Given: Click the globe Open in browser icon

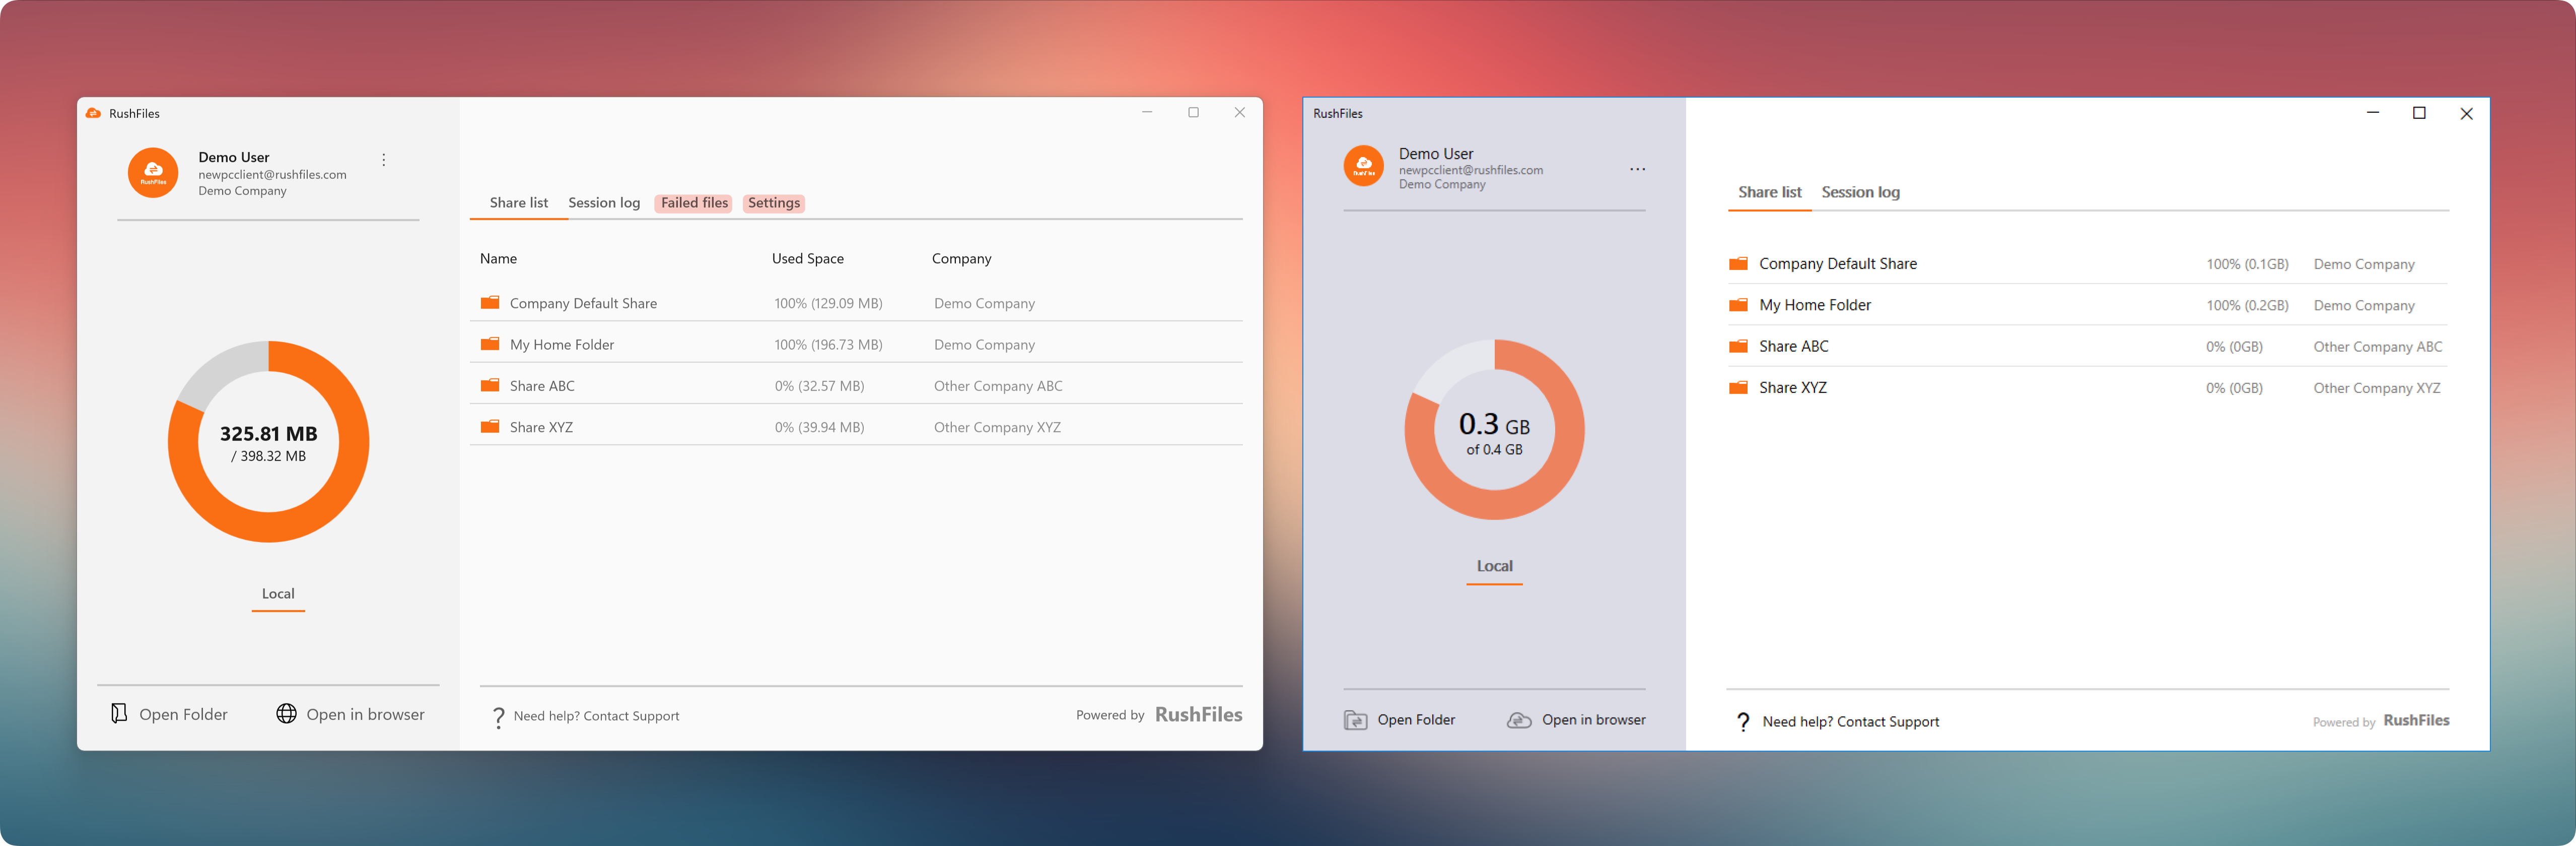Looking at the screenshot, I should 287,713.
